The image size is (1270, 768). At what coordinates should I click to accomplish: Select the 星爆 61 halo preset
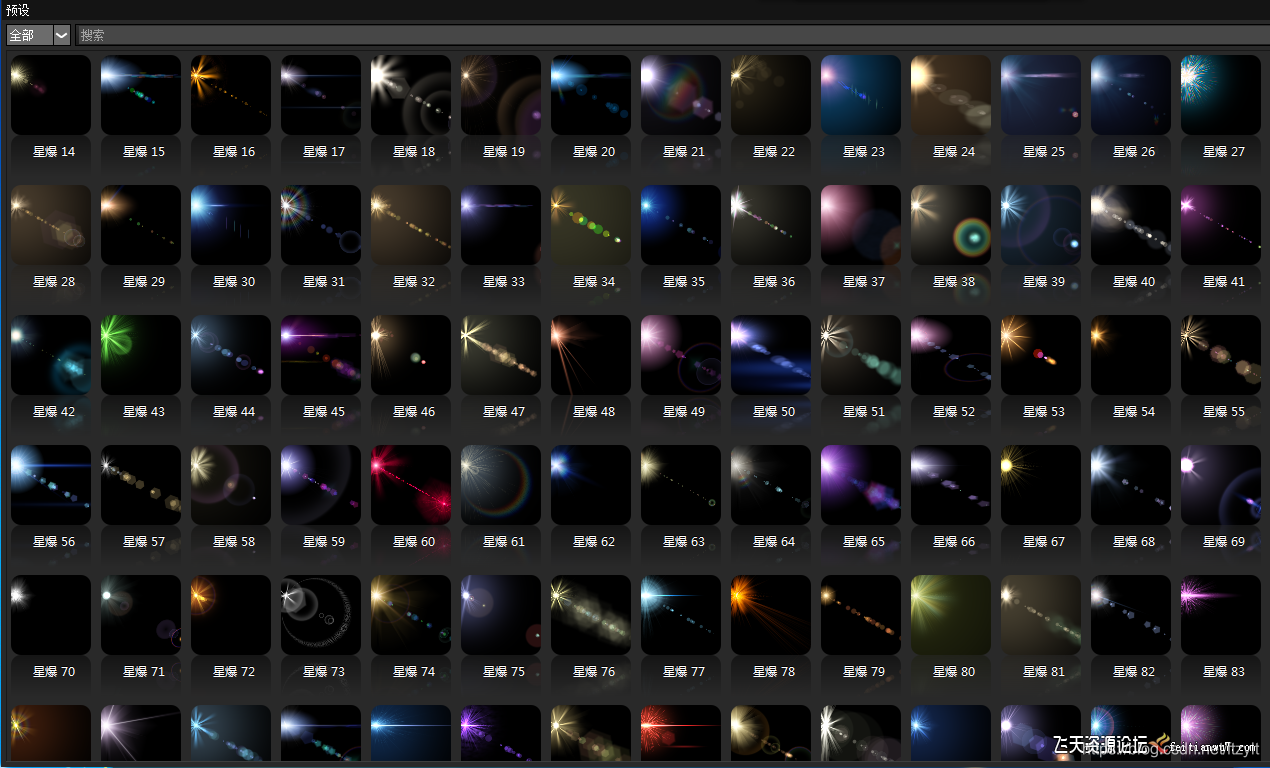point(501,485)
